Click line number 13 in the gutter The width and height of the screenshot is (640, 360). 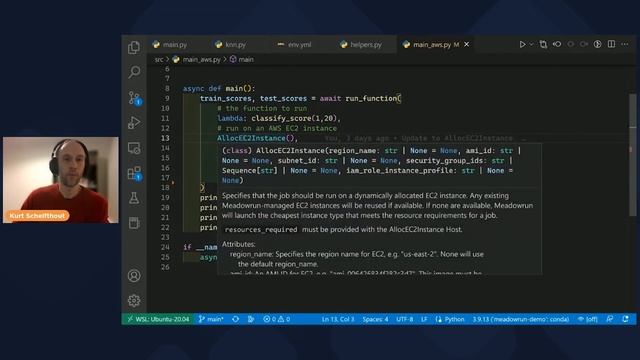point(165,138)
